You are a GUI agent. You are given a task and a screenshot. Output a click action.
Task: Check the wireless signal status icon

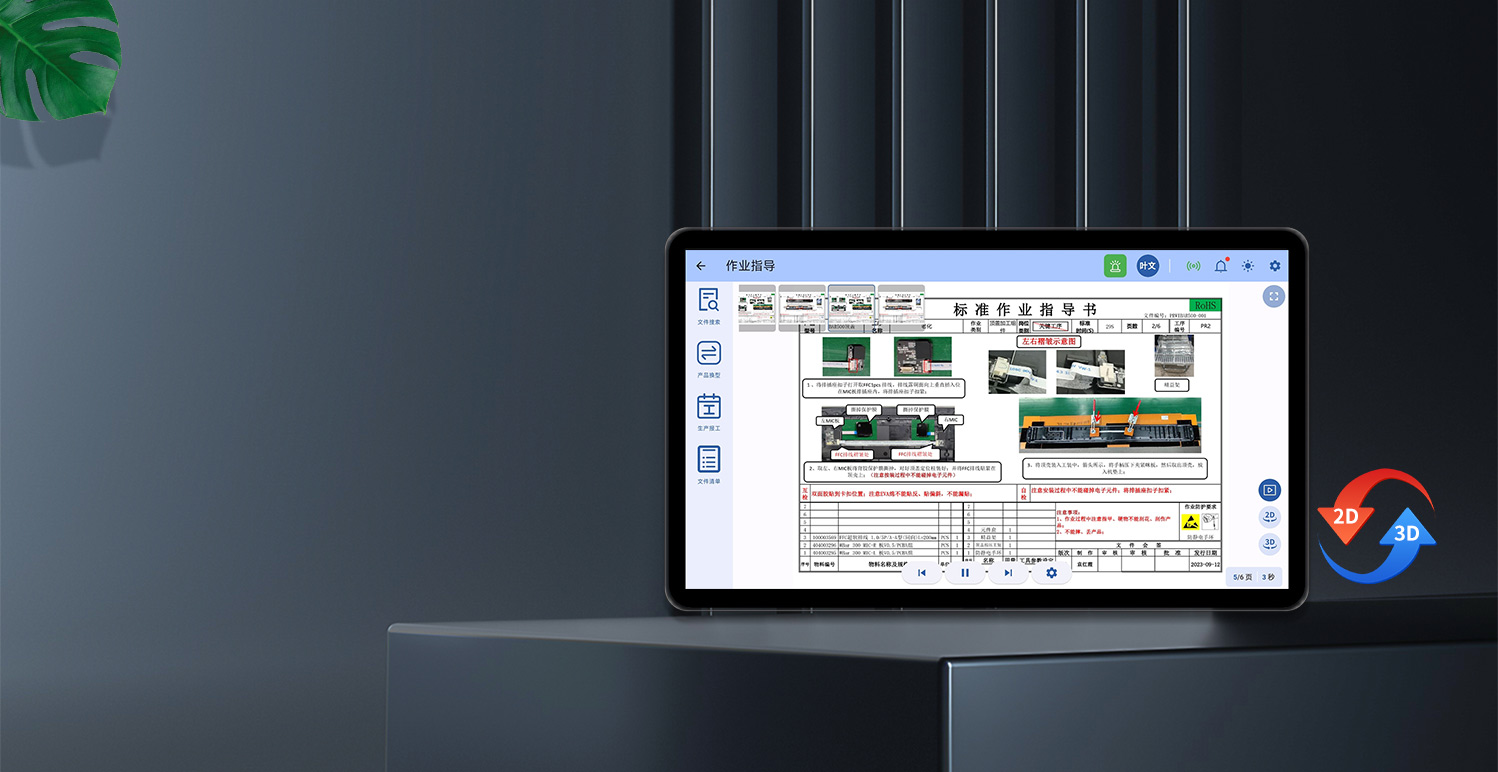[x=1193, y=266]
